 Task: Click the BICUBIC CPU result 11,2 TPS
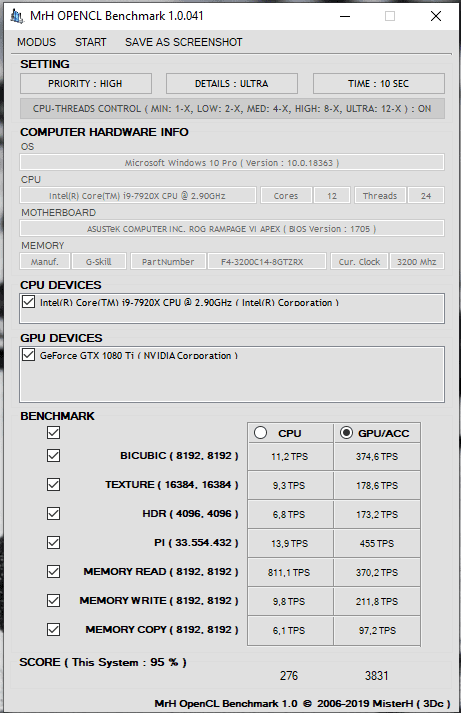(290, 456)
